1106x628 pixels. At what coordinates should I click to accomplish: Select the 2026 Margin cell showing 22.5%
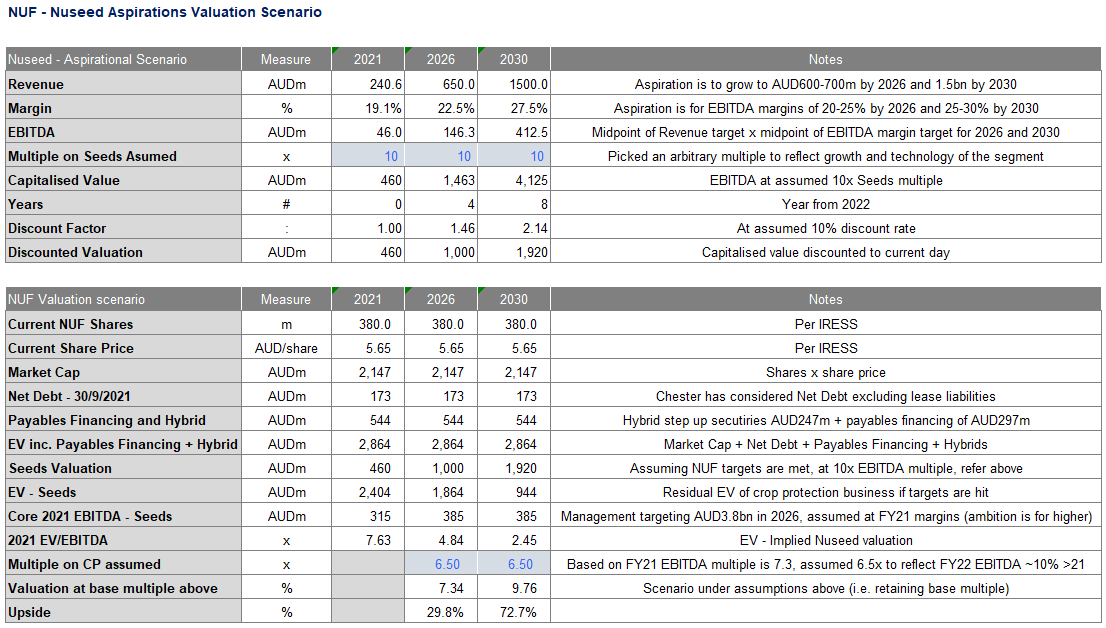tap(441, 109)
